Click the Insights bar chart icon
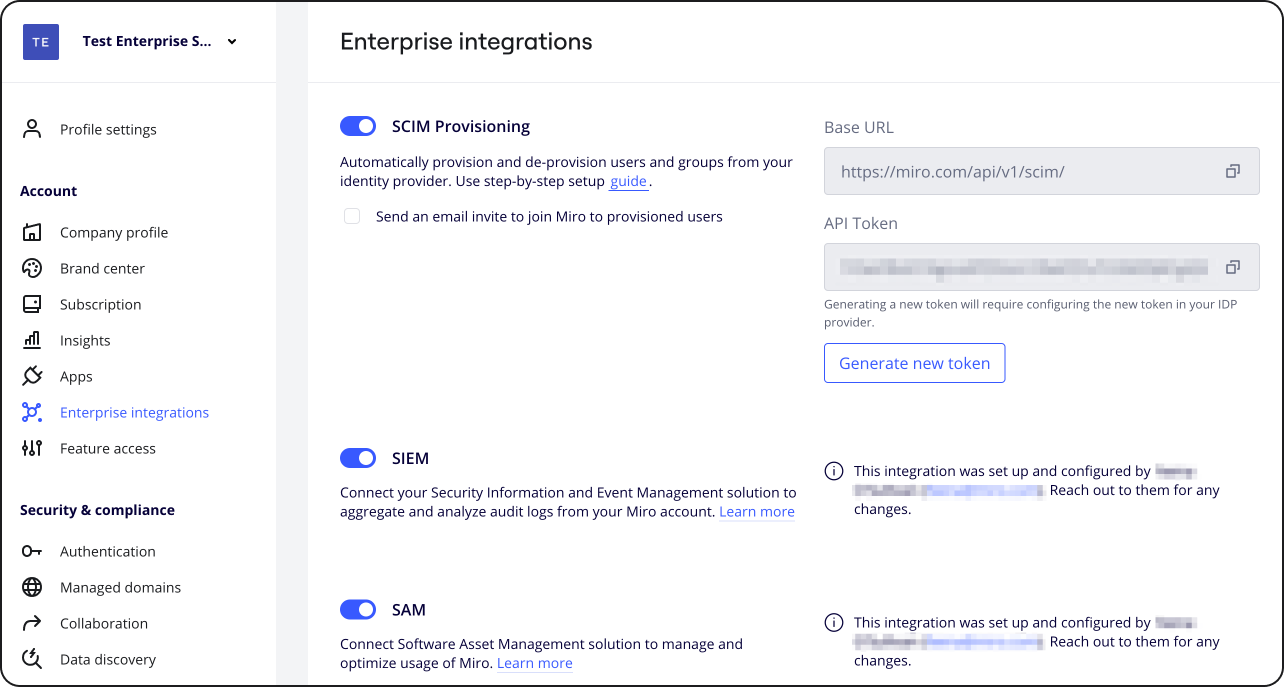The width and height of the screenshot is (1284, 687). click(32, 340)
